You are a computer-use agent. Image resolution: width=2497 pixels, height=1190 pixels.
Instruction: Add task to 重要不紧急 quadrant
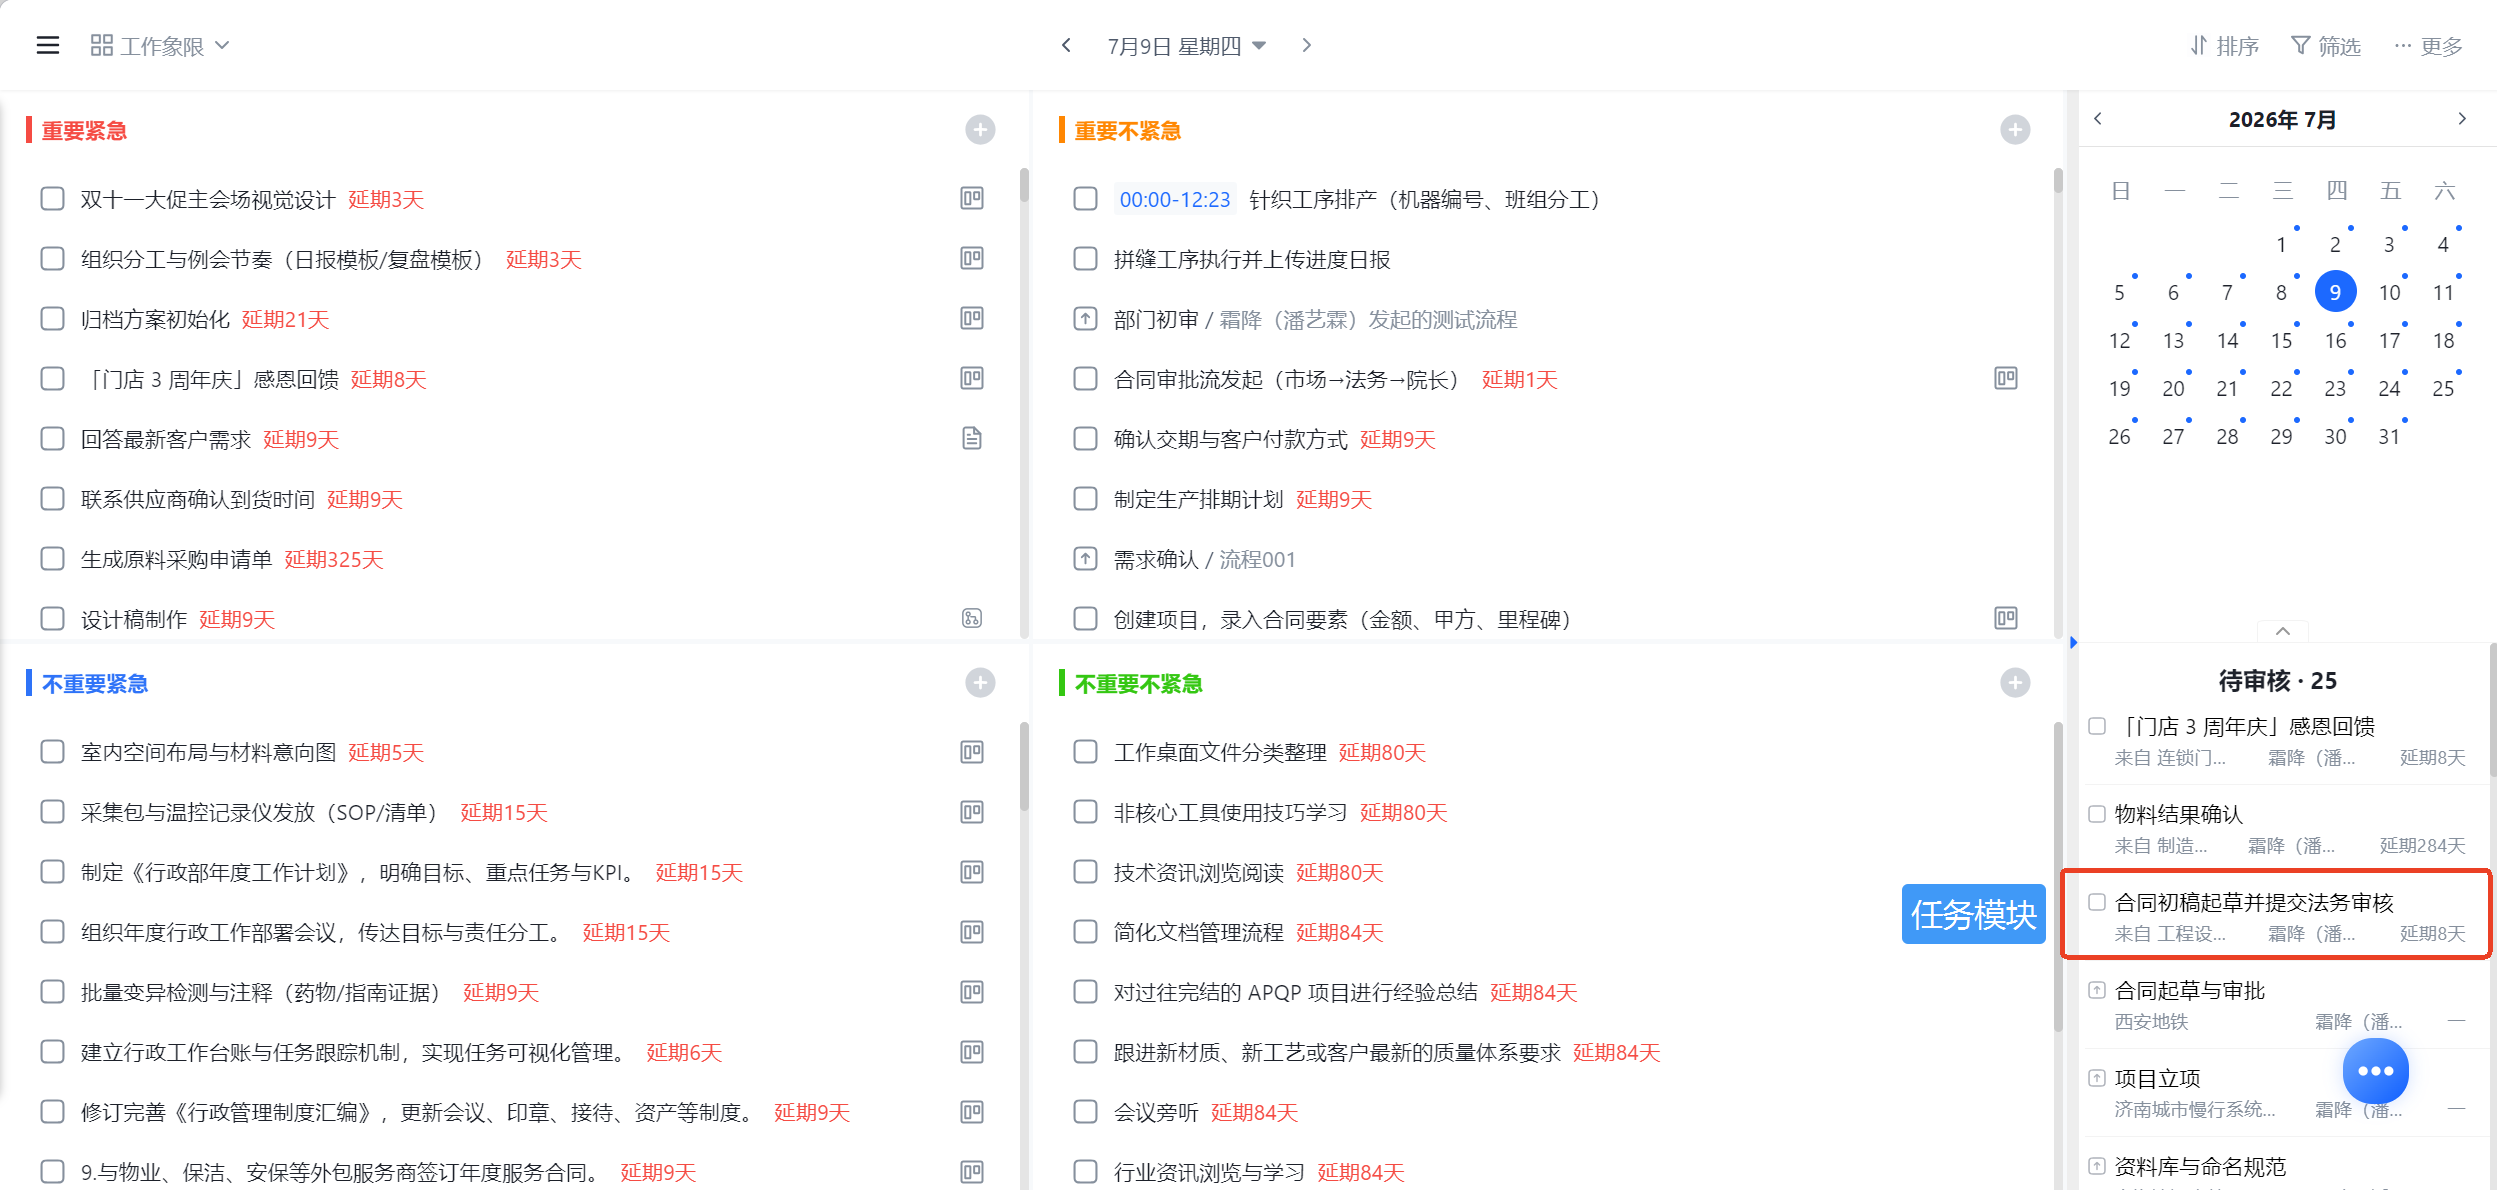click(2015, 130)
